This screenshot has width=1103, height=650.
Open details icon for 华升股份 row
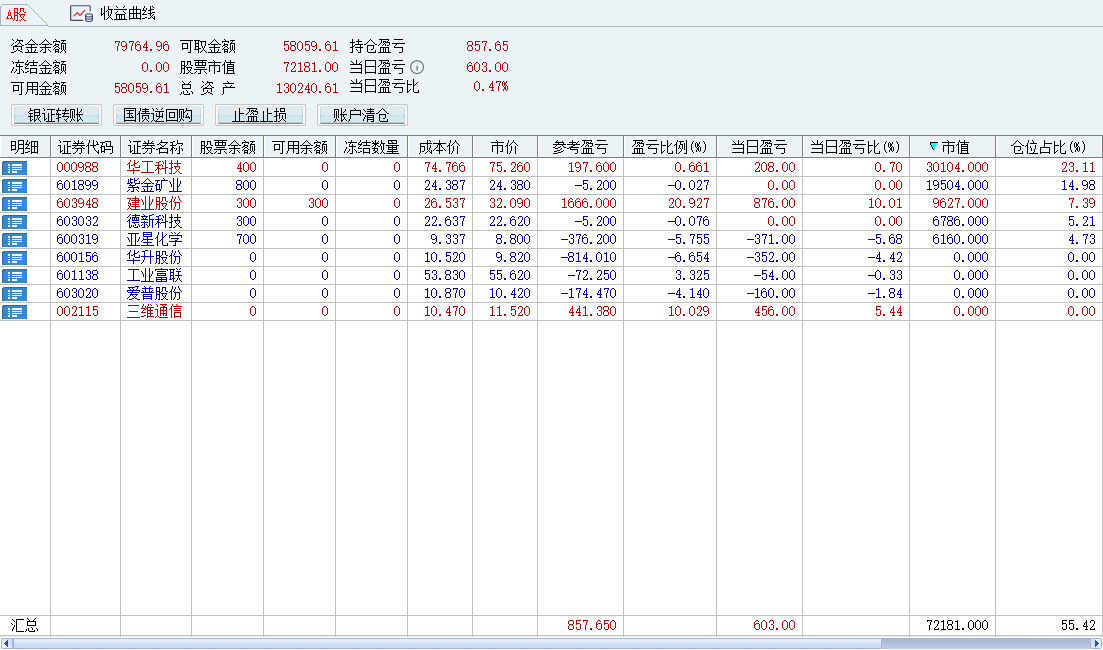(x=14, y=257)
